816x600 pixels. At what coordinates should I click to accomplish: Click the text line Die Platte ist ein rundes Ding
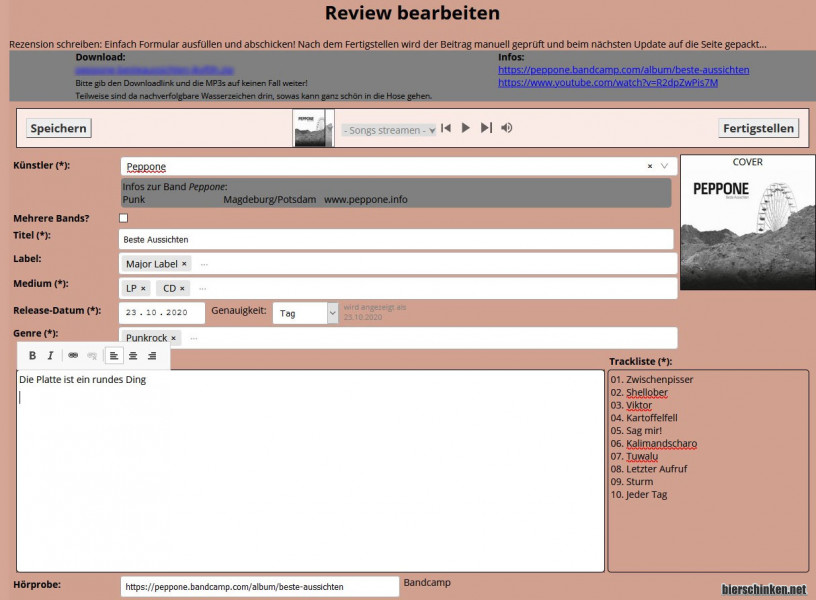[x=82, y=379]
